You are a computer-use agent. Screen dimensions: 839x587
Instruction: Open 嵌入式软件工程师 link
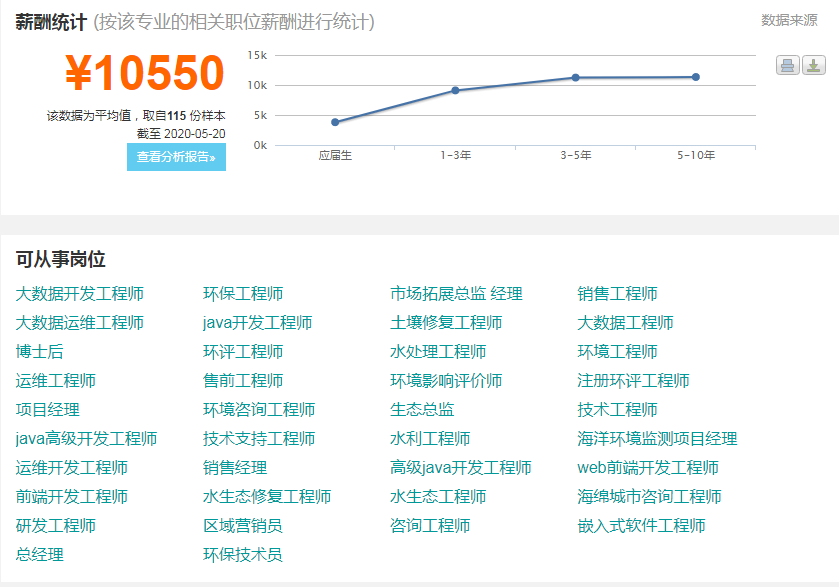(642, 525)
